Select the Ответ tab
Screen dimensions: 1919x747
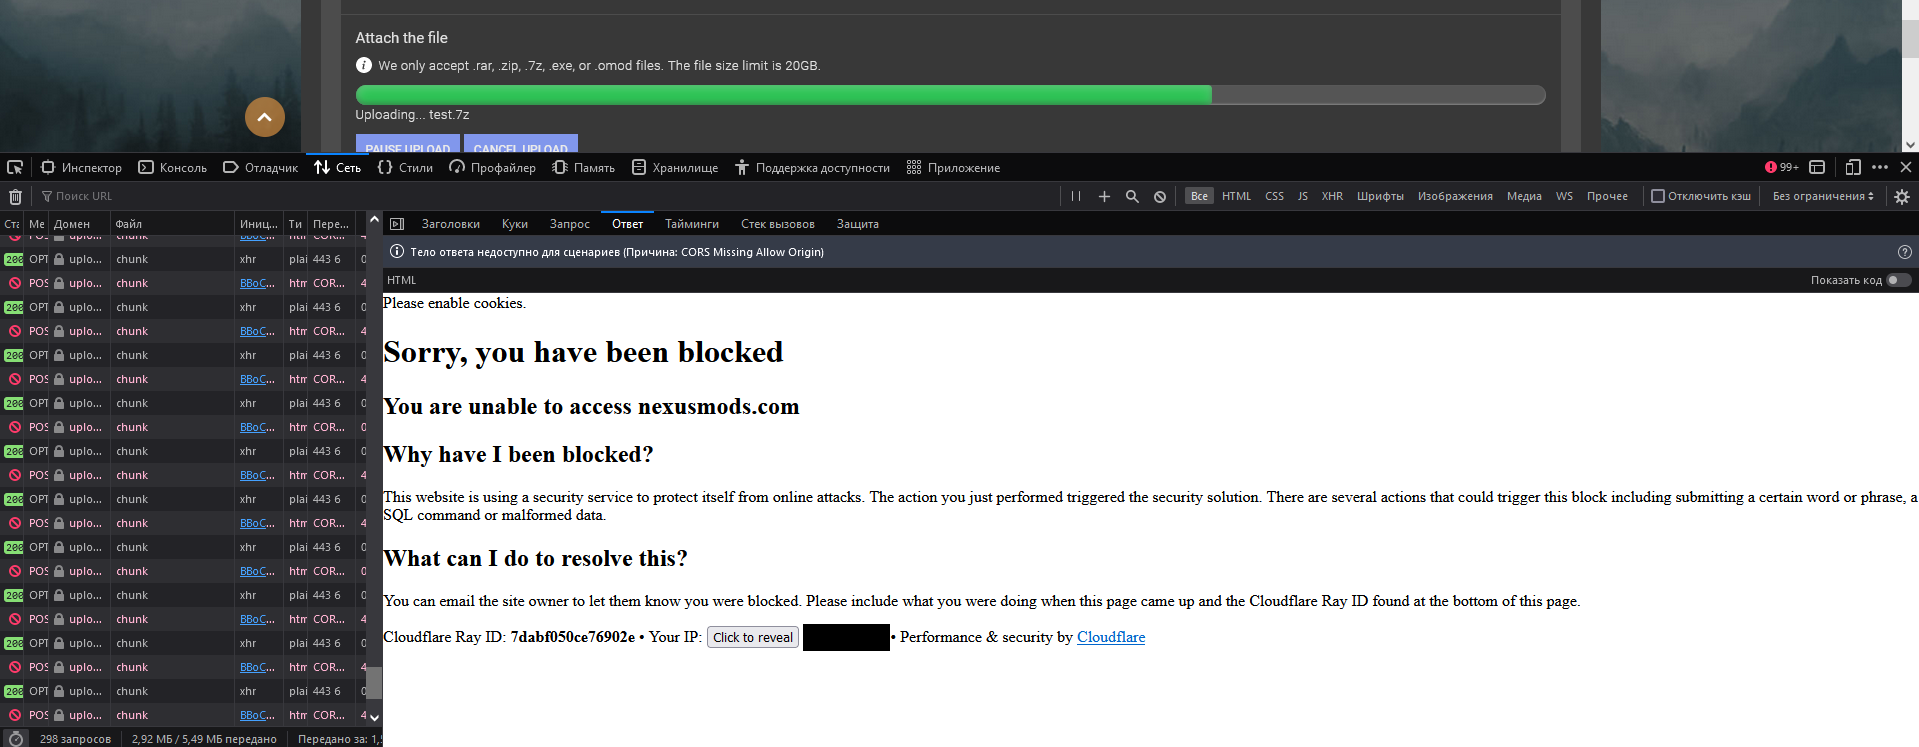click(628, 224)
